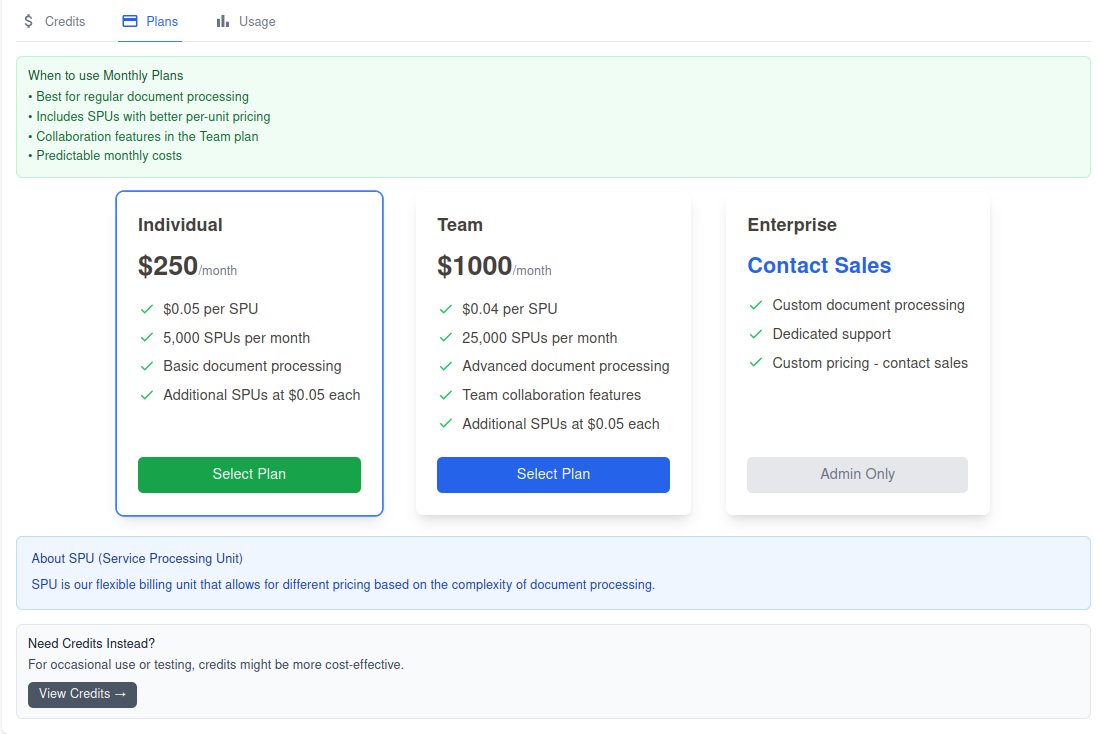Switch to the Credits tab

tap(55, 21)
